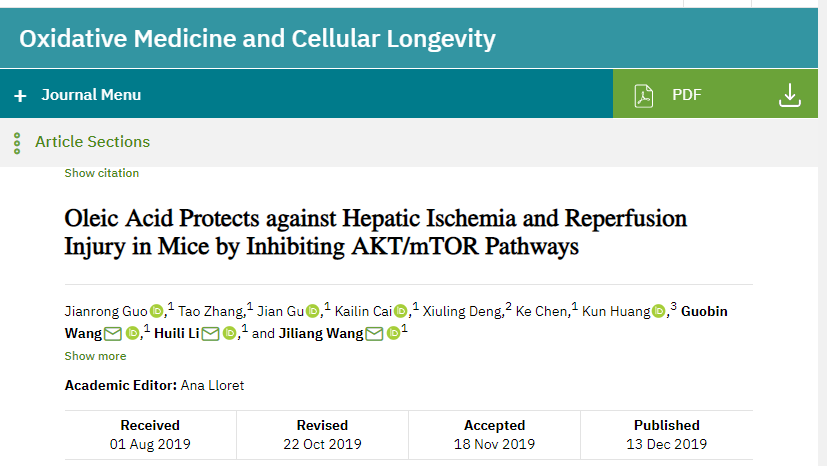Screen dimensions: 827x466
Task: Open Kailin Cai's ORCID icon
Action: (401, 312)
